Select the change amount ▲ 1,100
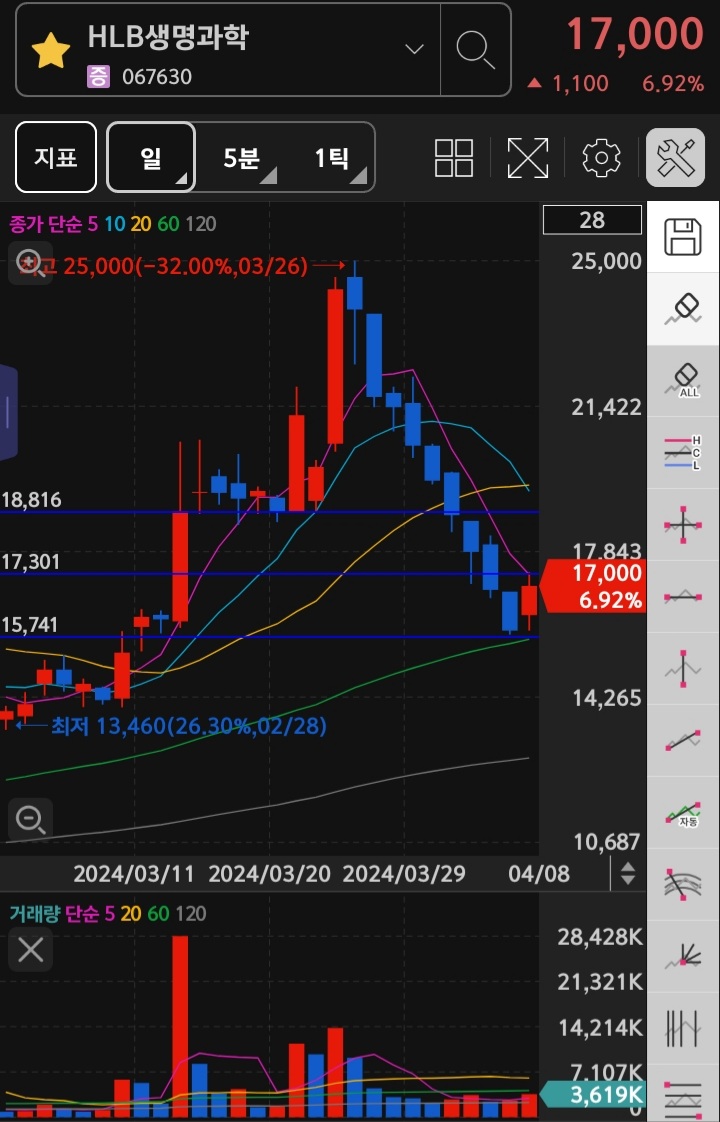 click(568, 84)
